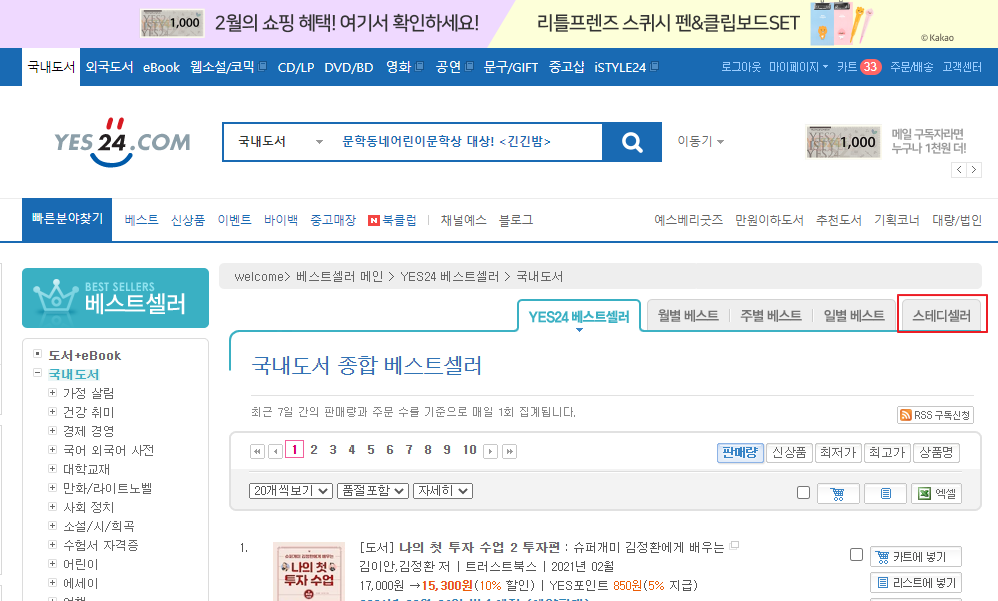Show next banner with right arrow
Image resolution: width=998 pixels, height=601 pixels.
click(x=974, y=170)
